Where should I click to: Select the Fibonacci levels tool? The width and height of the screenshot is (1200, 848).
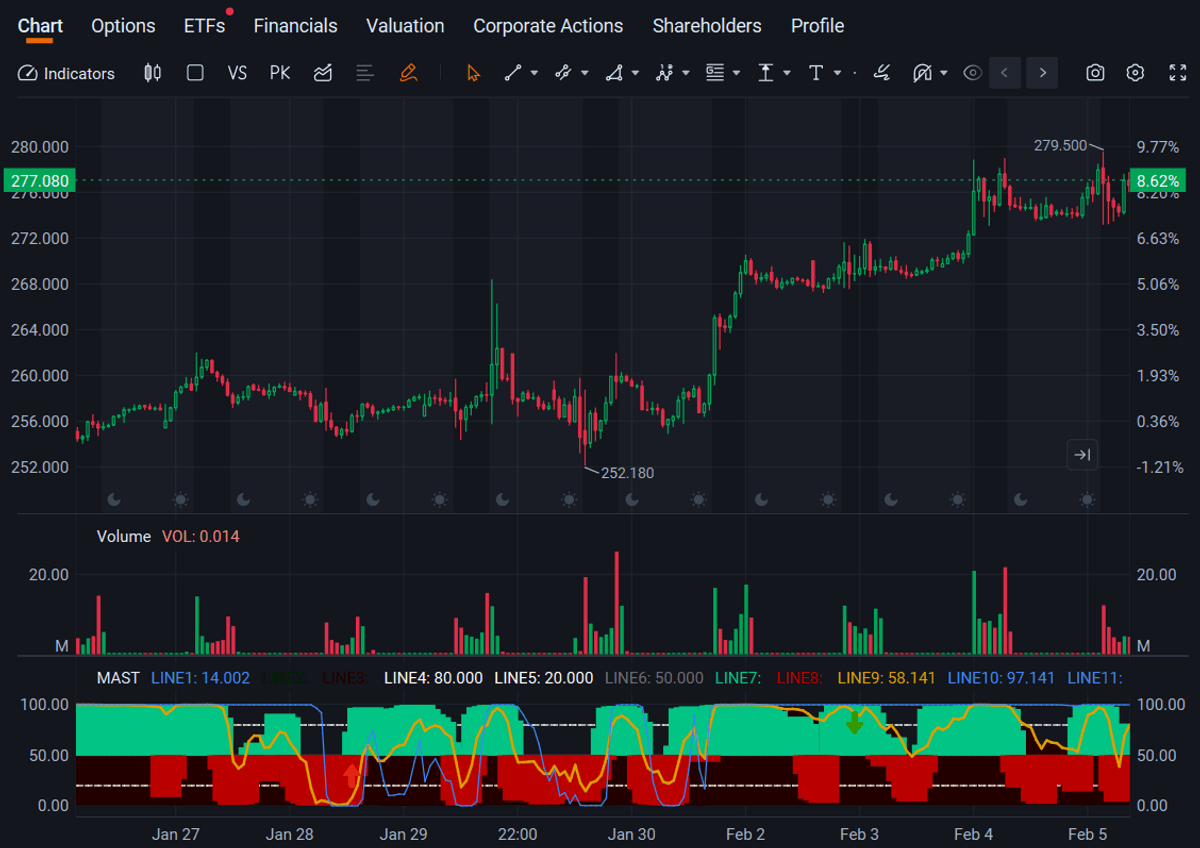tap(715, 73)
